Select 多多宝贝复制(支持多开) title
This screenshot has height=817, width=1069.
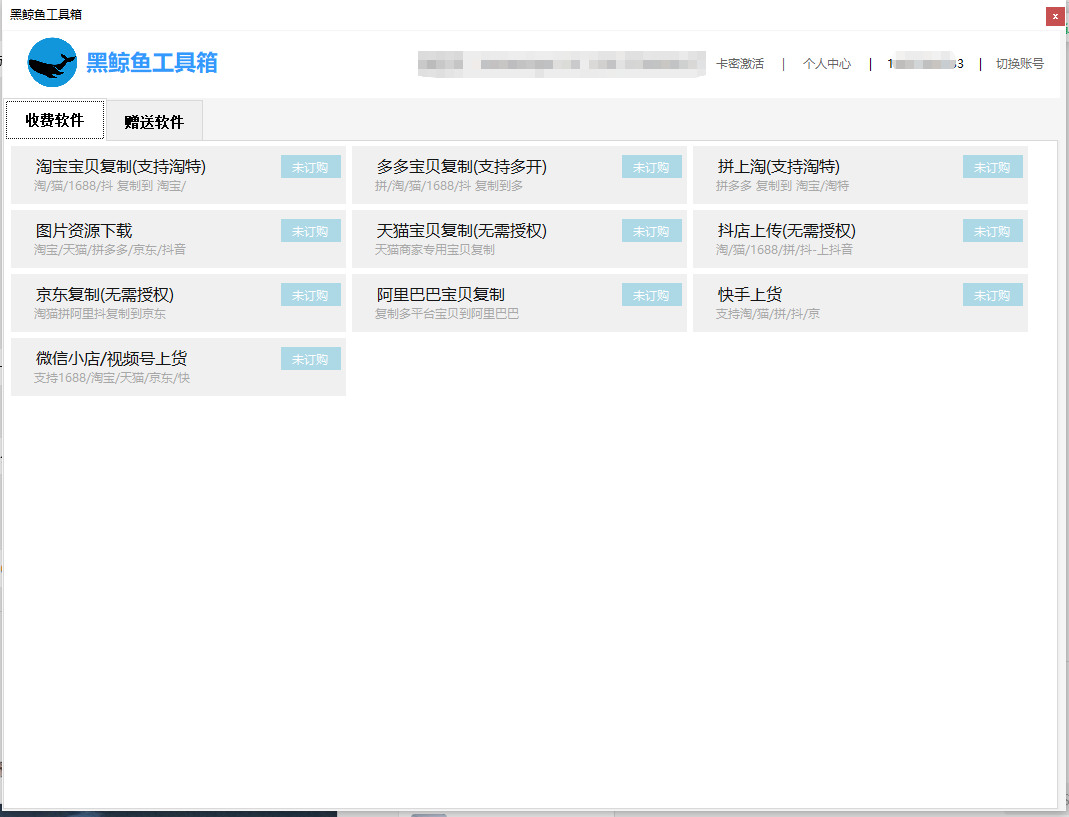pyautogui.click(x=462, y=166)
